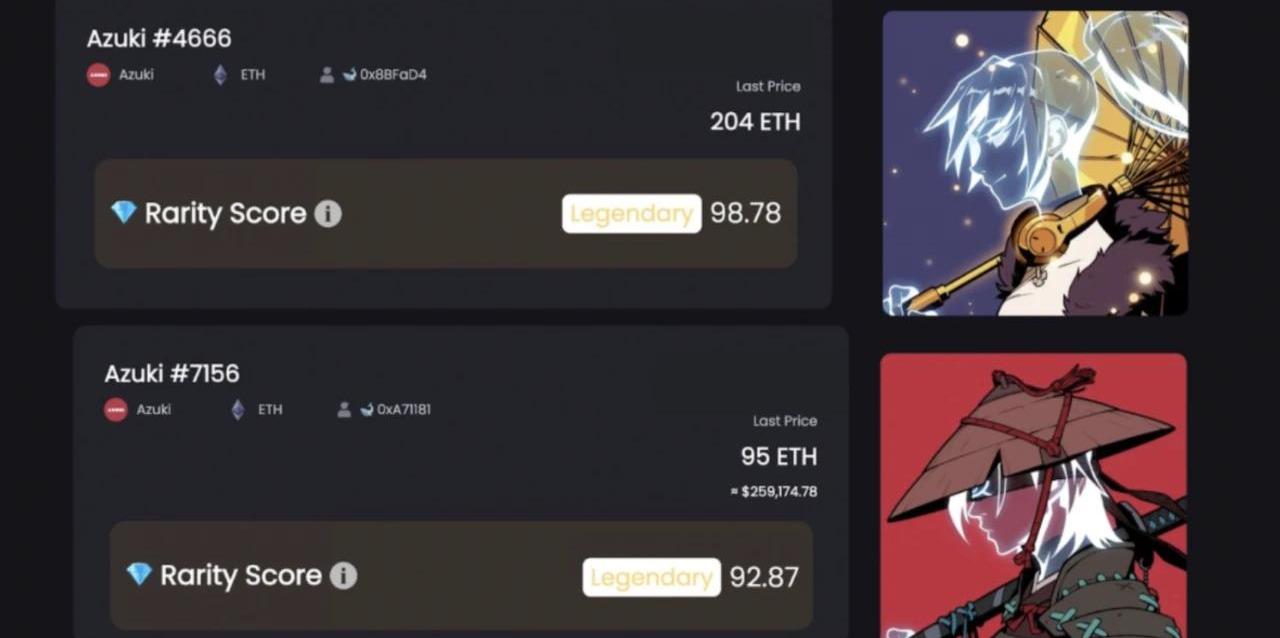Click the owner person icon for #4666
Screen dimensions: 1280x638
click(327, 75)
